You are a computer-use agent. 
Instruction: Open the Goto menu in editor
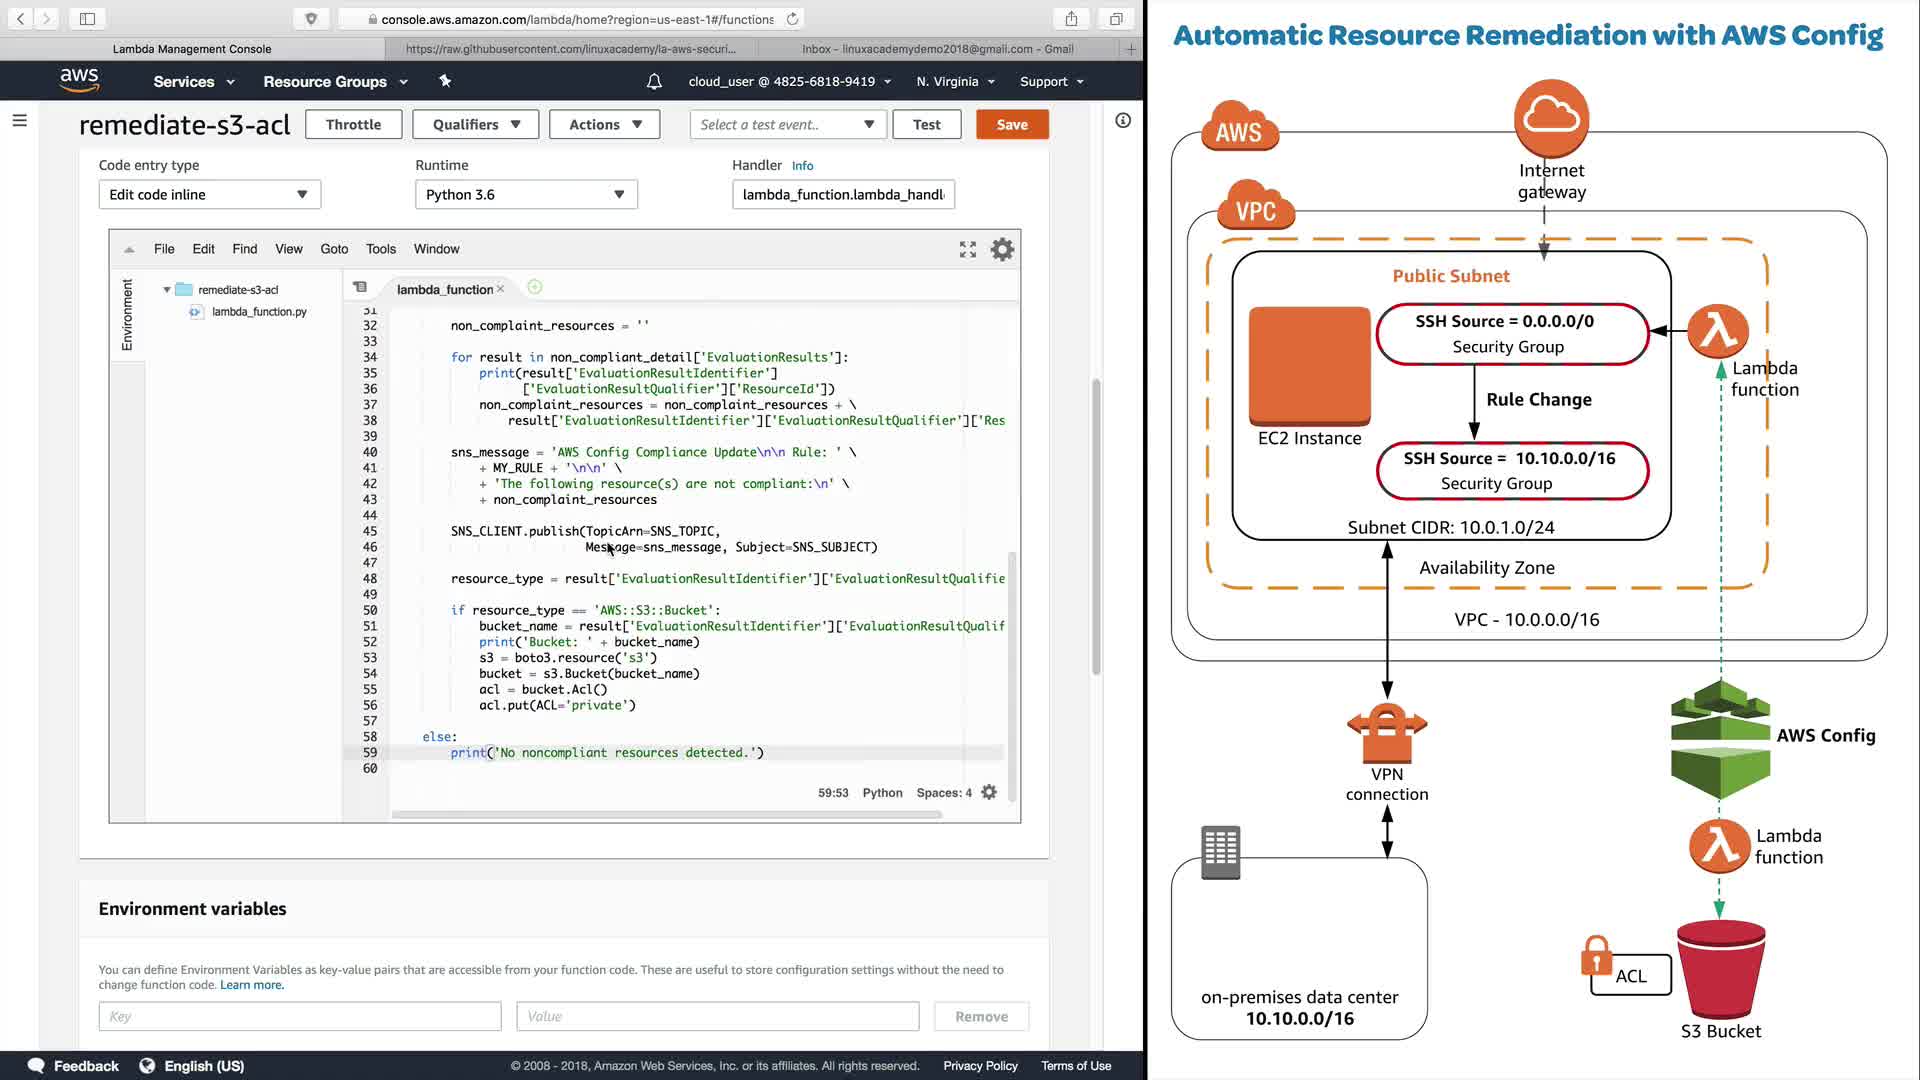coord(334,249)
